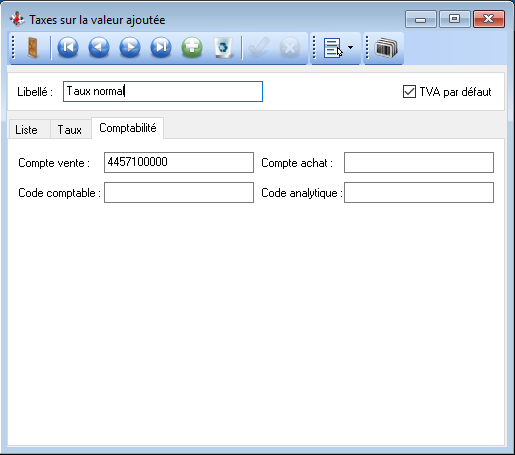The height and width of the screenshot is (455, 515).
Task: Click the list form view icon
Action: pyautogui.click(x=332, y=48)
